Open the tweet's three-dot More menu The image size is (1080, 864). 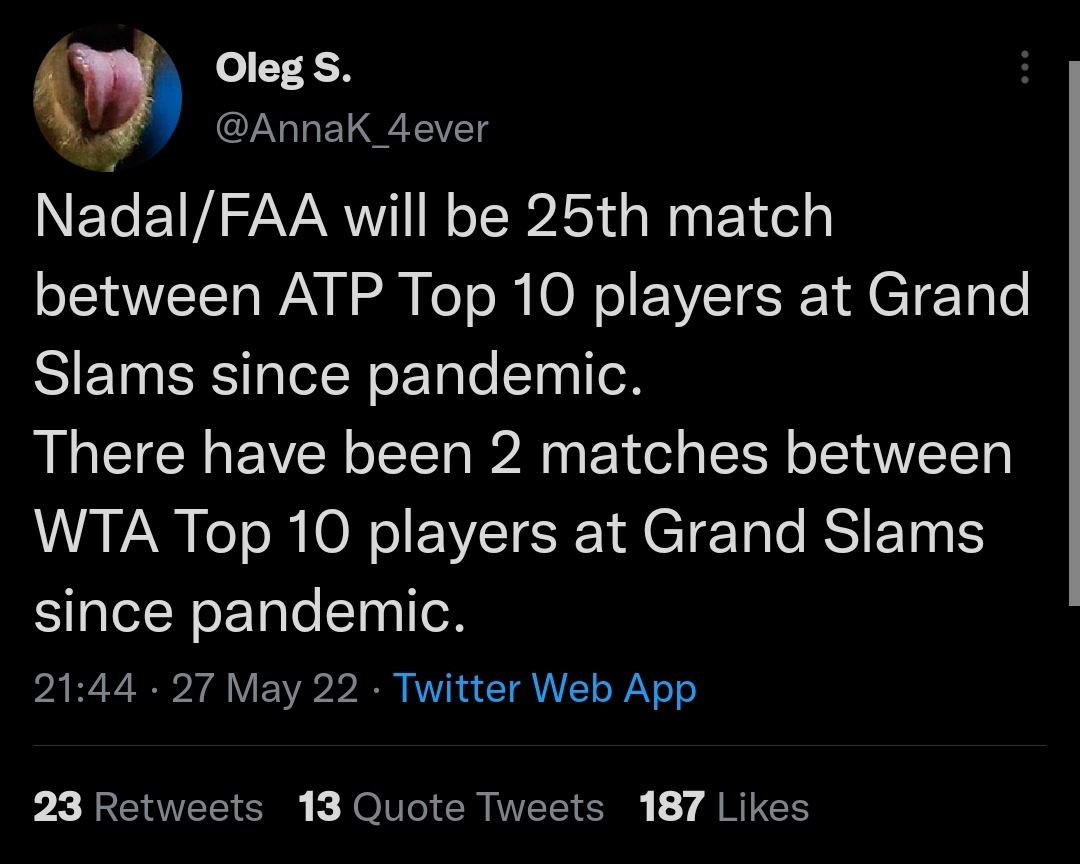[1025, 67]
